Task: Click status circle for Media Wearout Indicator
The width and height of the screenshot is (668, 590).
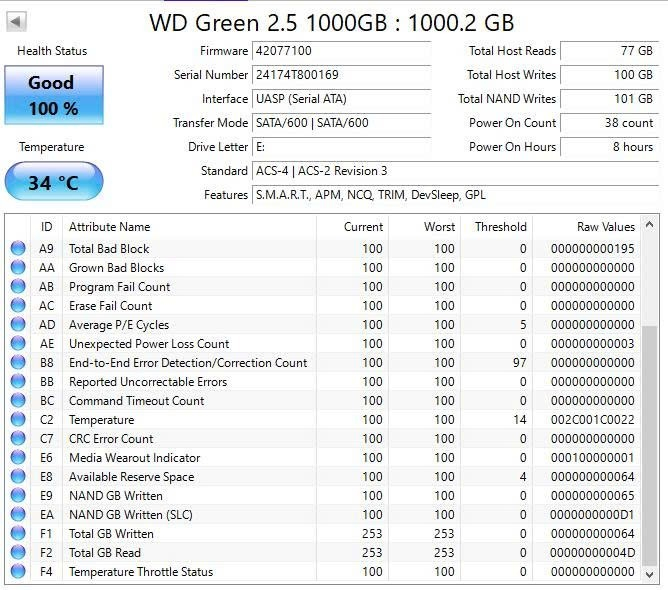Action: 18,457
